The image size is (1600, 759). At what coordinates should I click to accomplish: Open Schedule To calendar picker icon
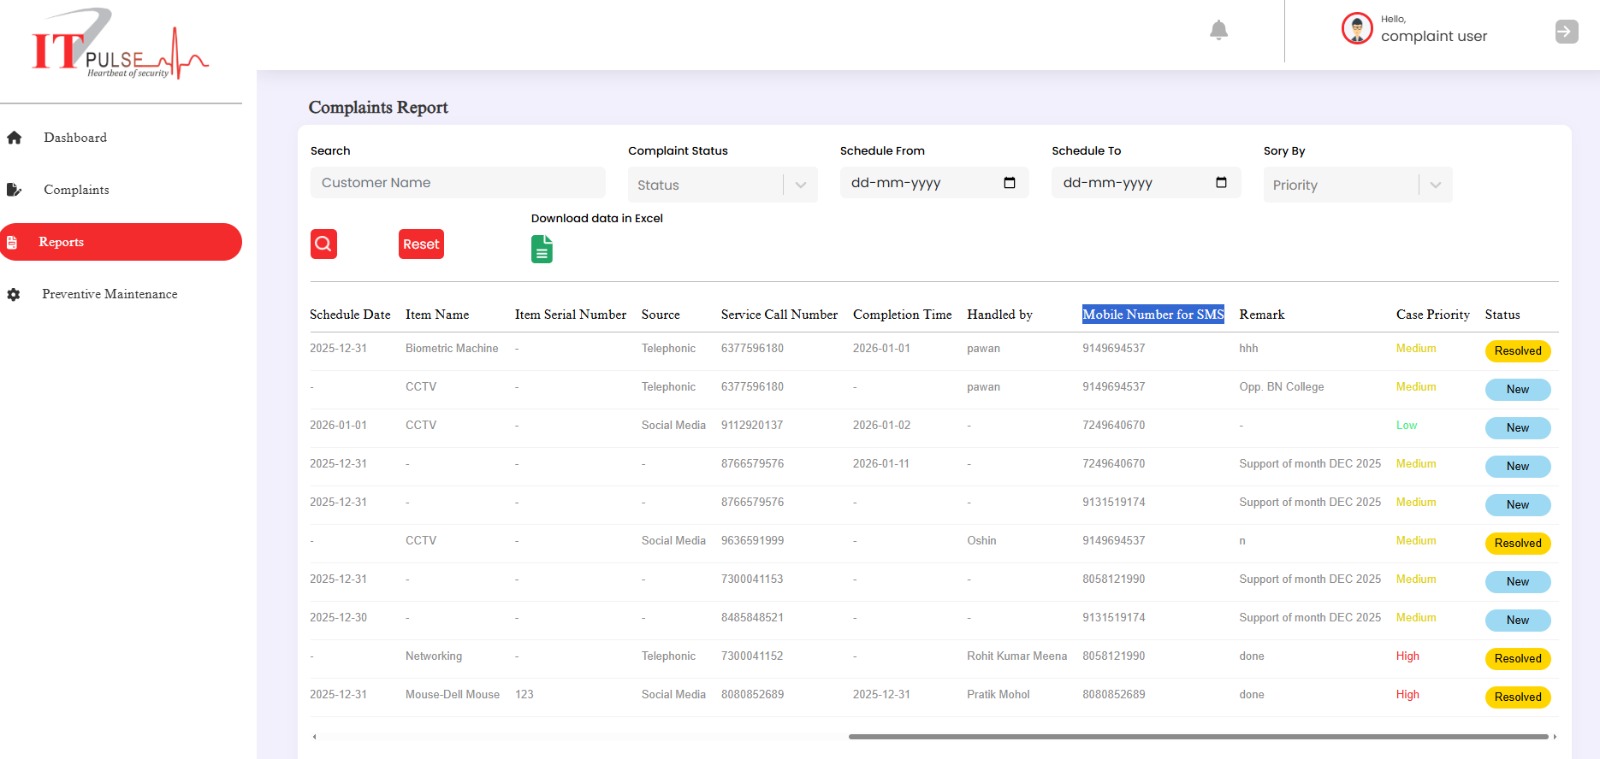(1221, 183)
